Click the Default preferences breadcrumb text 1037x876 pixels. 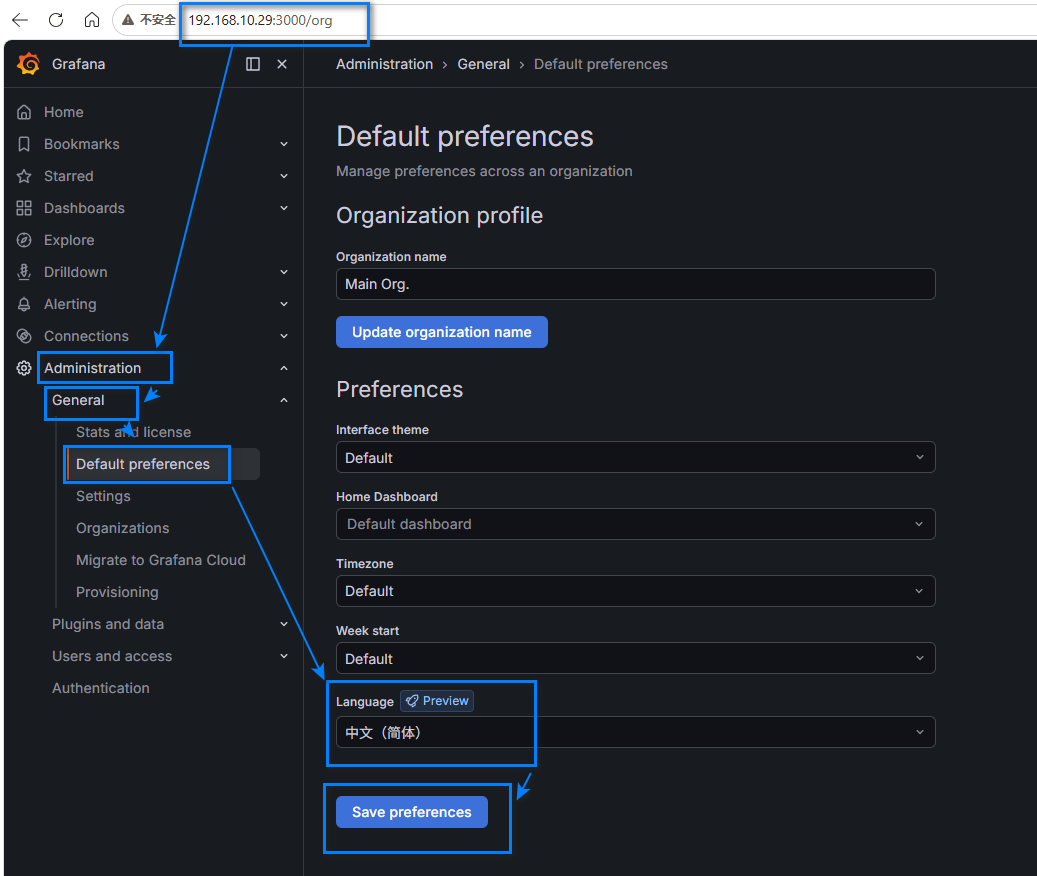pos(601,64)
